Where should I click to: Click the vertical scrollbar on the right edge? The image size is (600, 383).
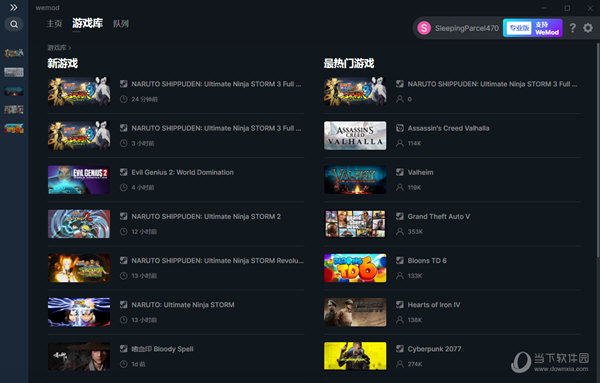pos(598,149)
